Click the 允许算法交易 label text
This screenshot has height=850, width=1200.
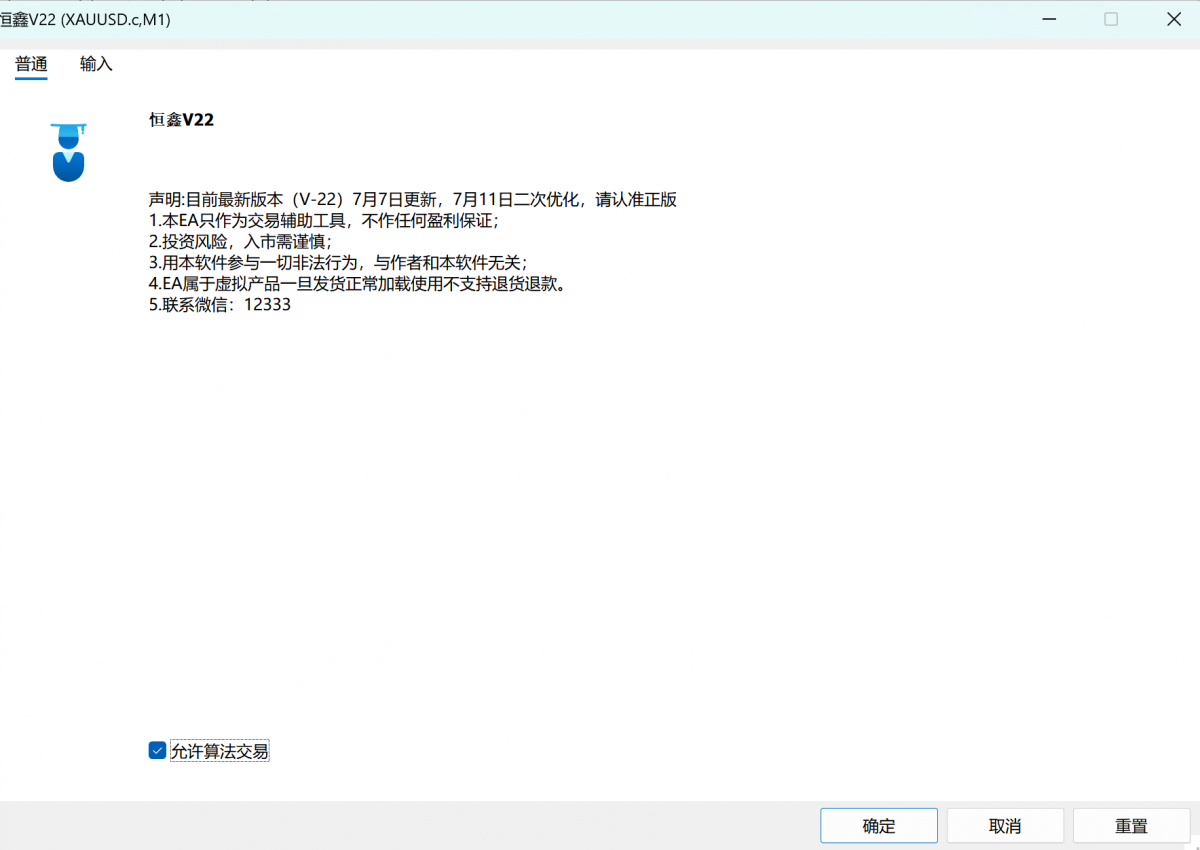pyautogui.click(x=220, y=751)
